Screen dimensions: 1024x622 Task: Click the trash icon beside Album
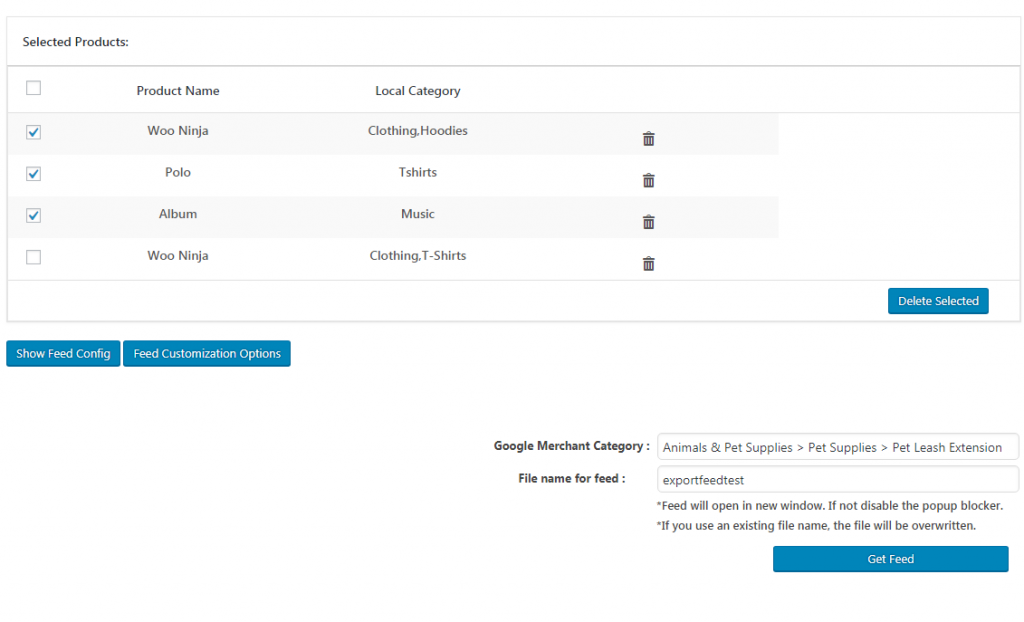tap(648, 222)
